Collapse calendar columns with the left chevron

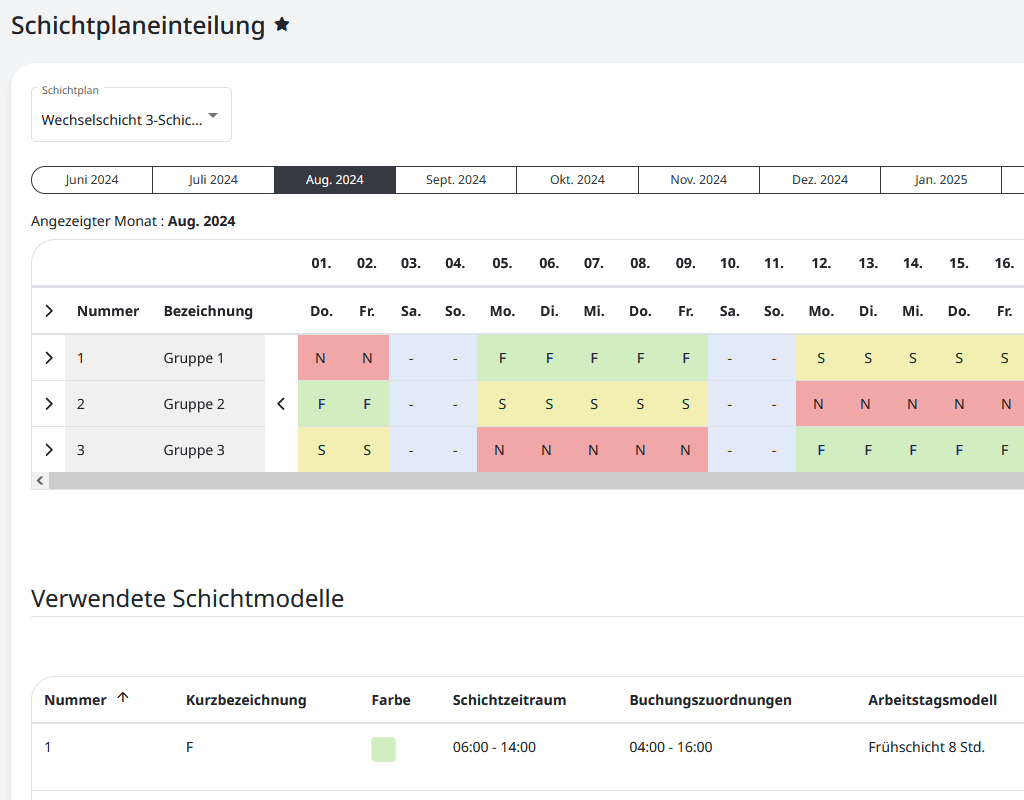281,403
